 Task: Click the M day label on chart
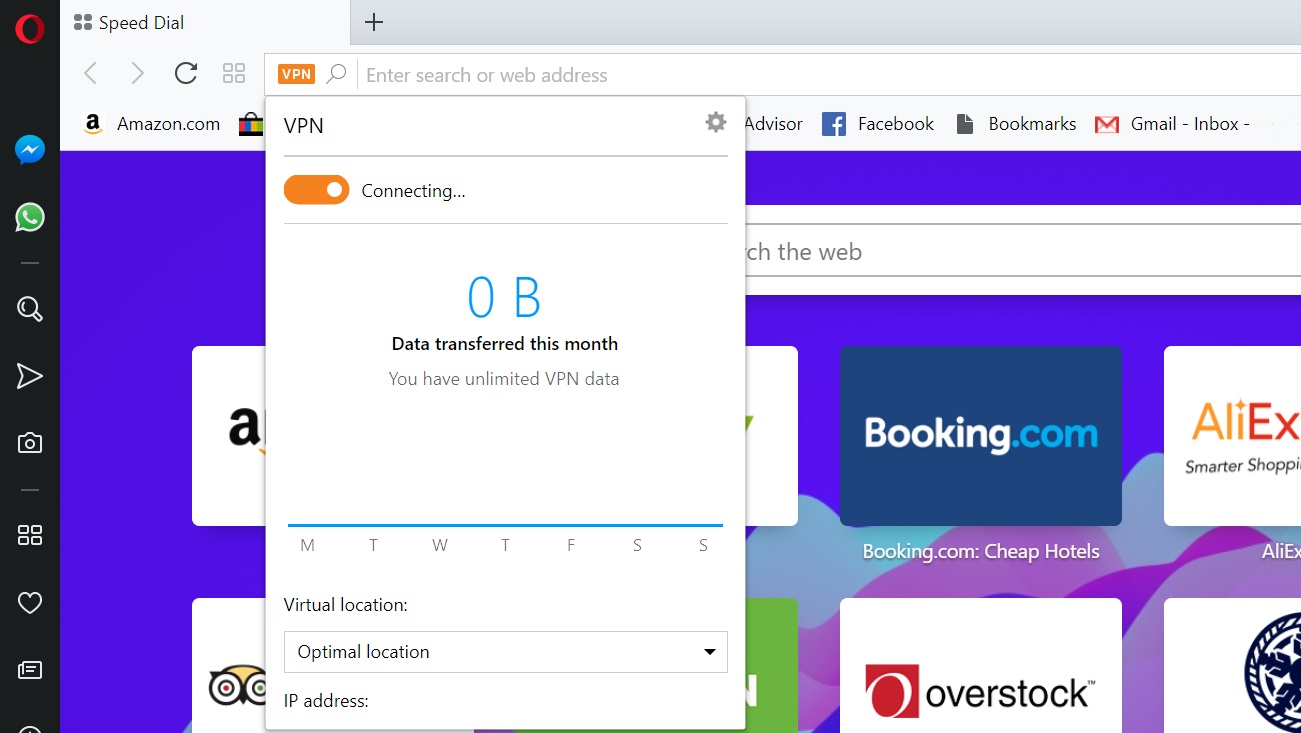[307, 545]
